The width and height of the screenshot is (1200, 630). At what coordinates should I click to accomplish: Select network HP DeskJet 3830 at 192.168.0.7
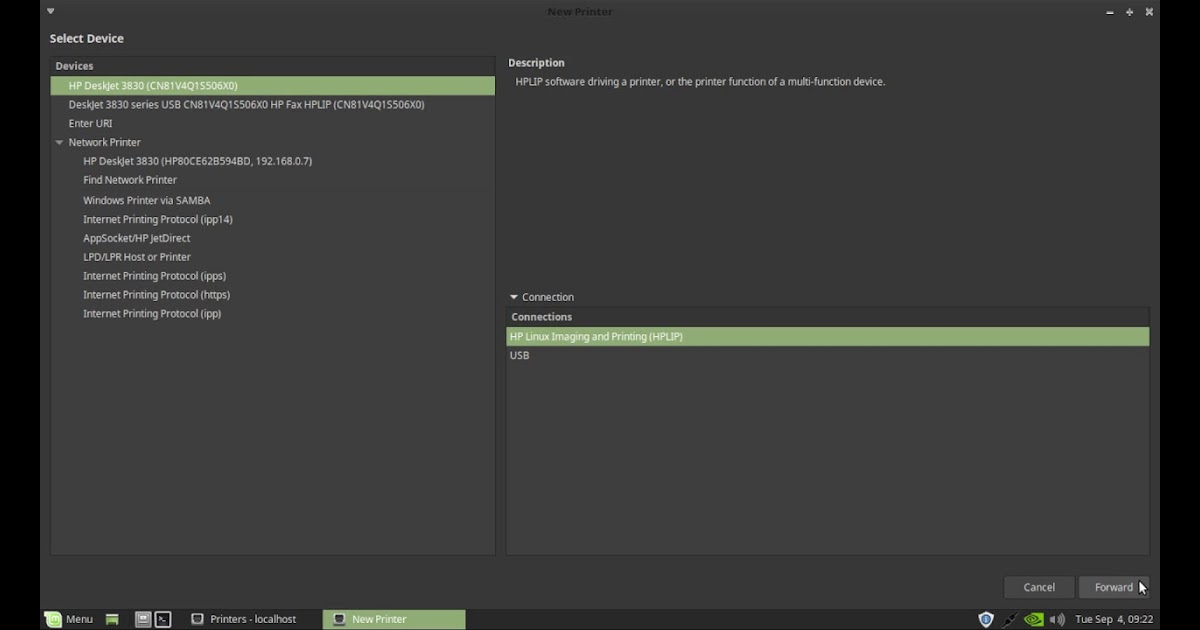(272, 161)
